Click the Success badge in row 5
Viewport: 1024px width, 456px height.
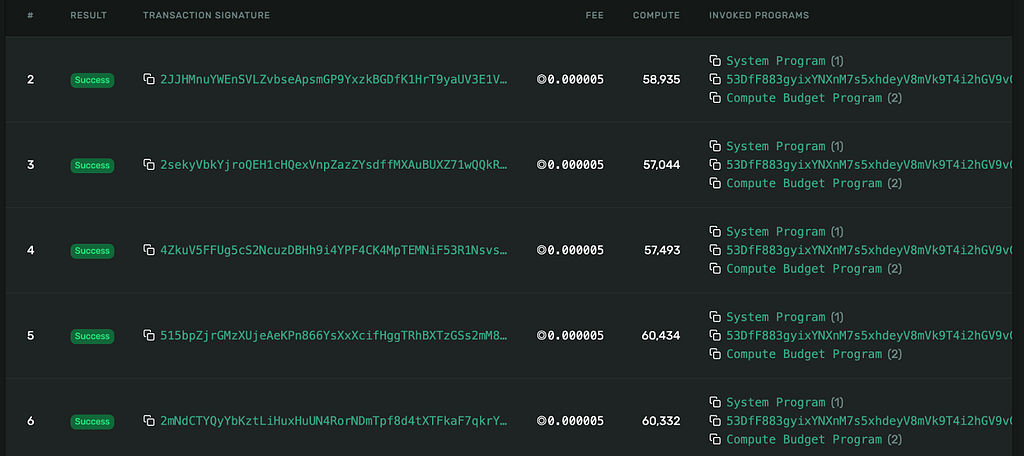pos(92,336)
